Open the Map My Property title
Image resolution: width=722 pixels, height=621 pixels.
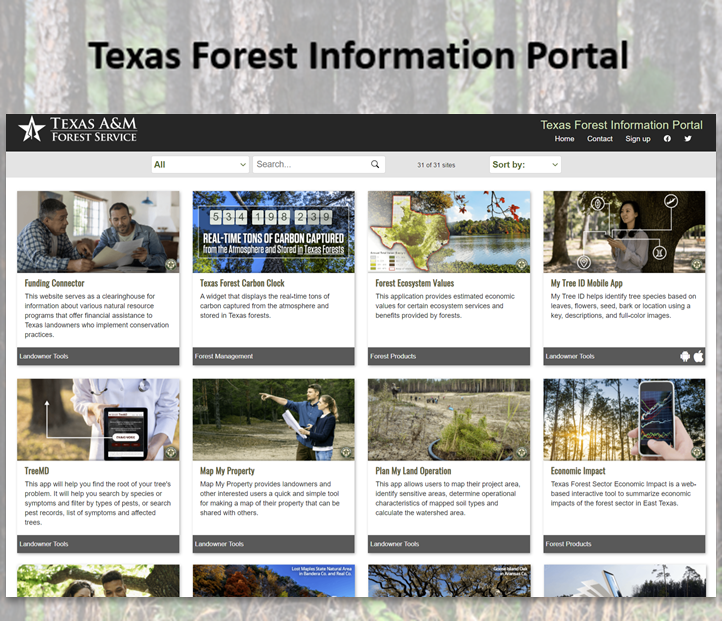click(x=227, y=471)
